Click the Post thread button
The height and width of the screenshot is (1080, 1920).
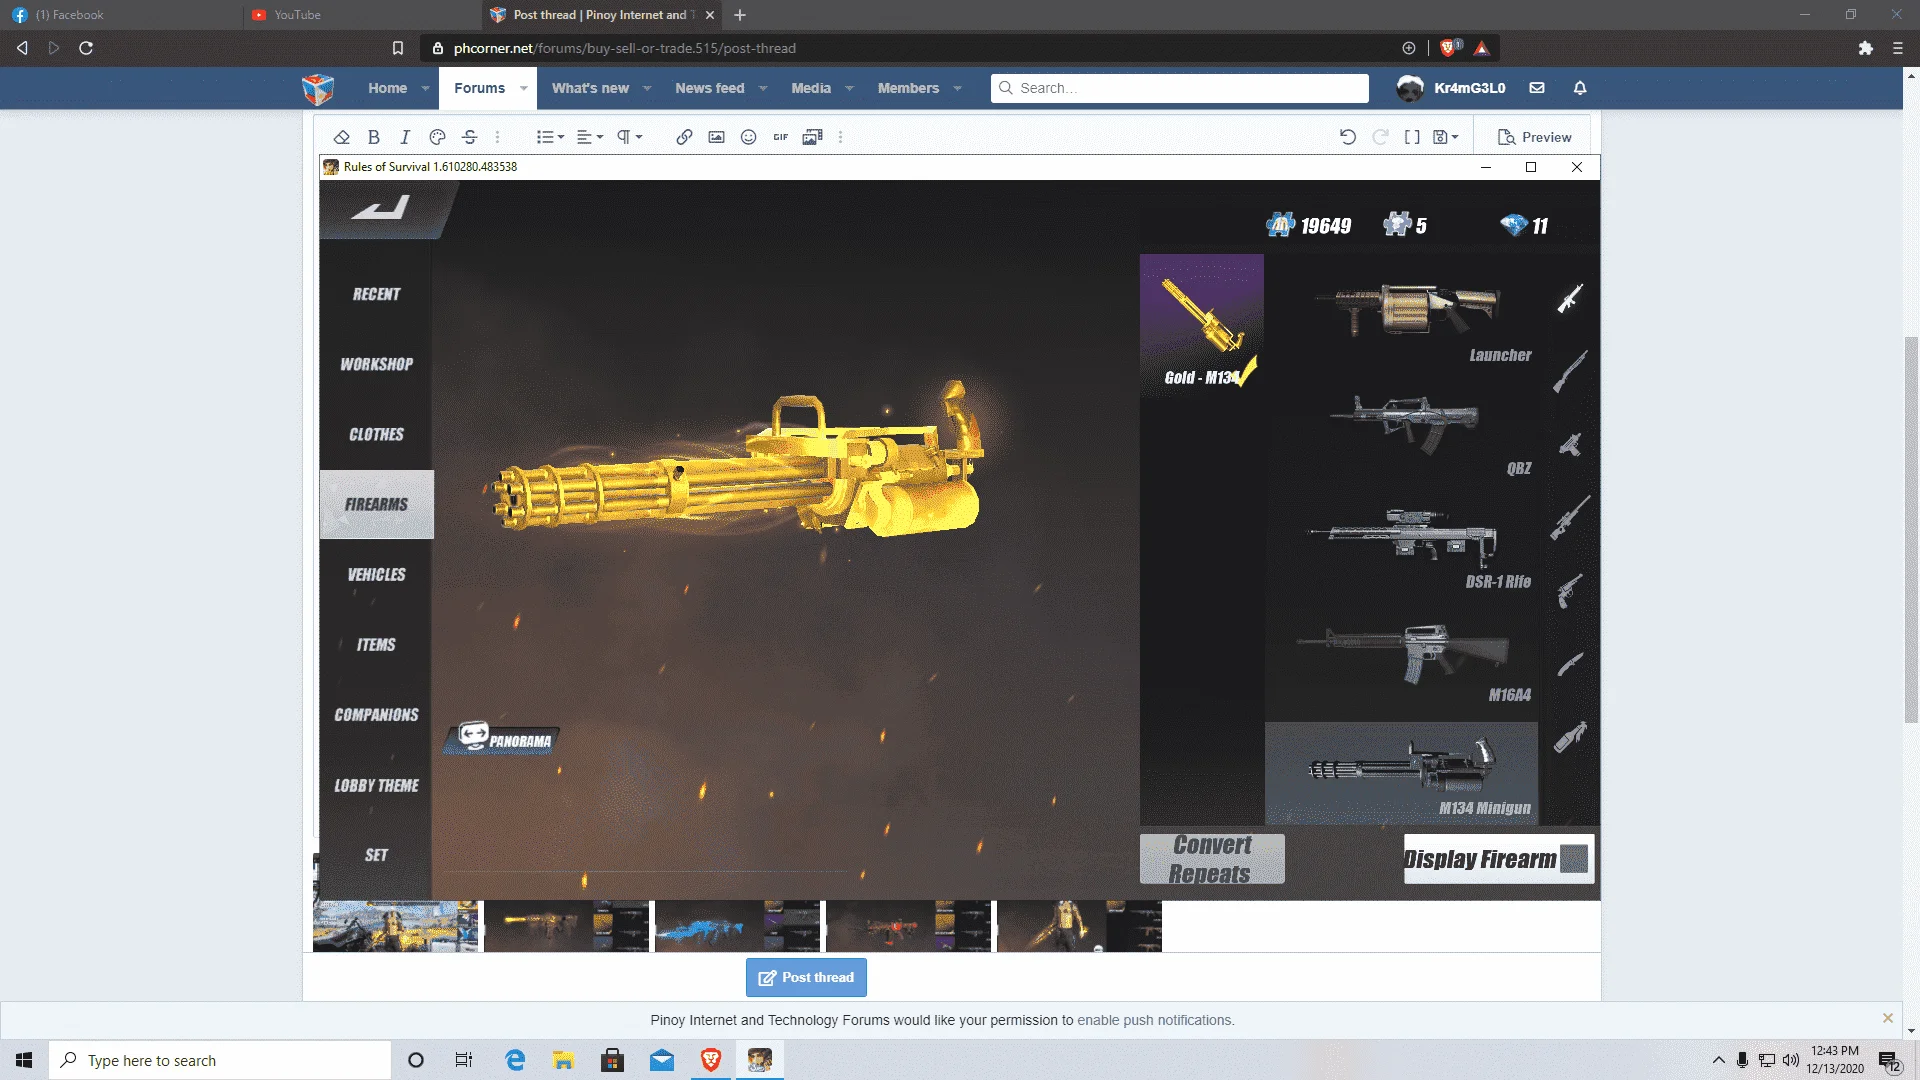tap(806, 977)
